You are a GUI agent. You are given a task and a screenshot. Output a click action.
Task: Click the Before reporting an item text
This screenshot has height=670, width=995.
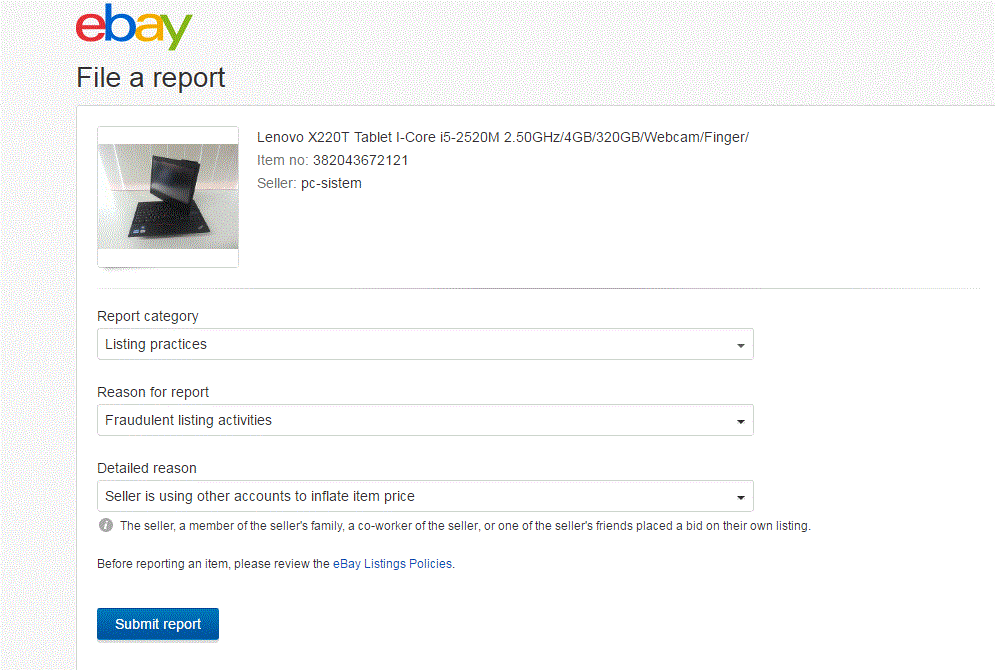(x=213, y=564)
